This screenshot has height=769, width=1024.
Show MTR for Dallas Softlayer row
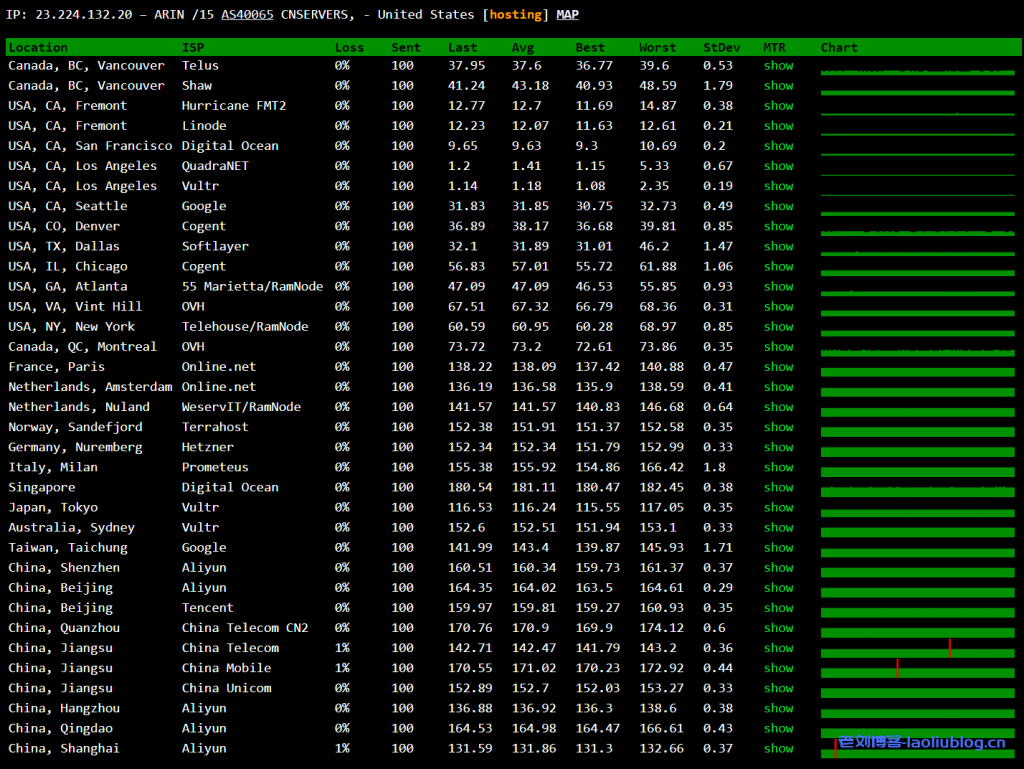778,246
